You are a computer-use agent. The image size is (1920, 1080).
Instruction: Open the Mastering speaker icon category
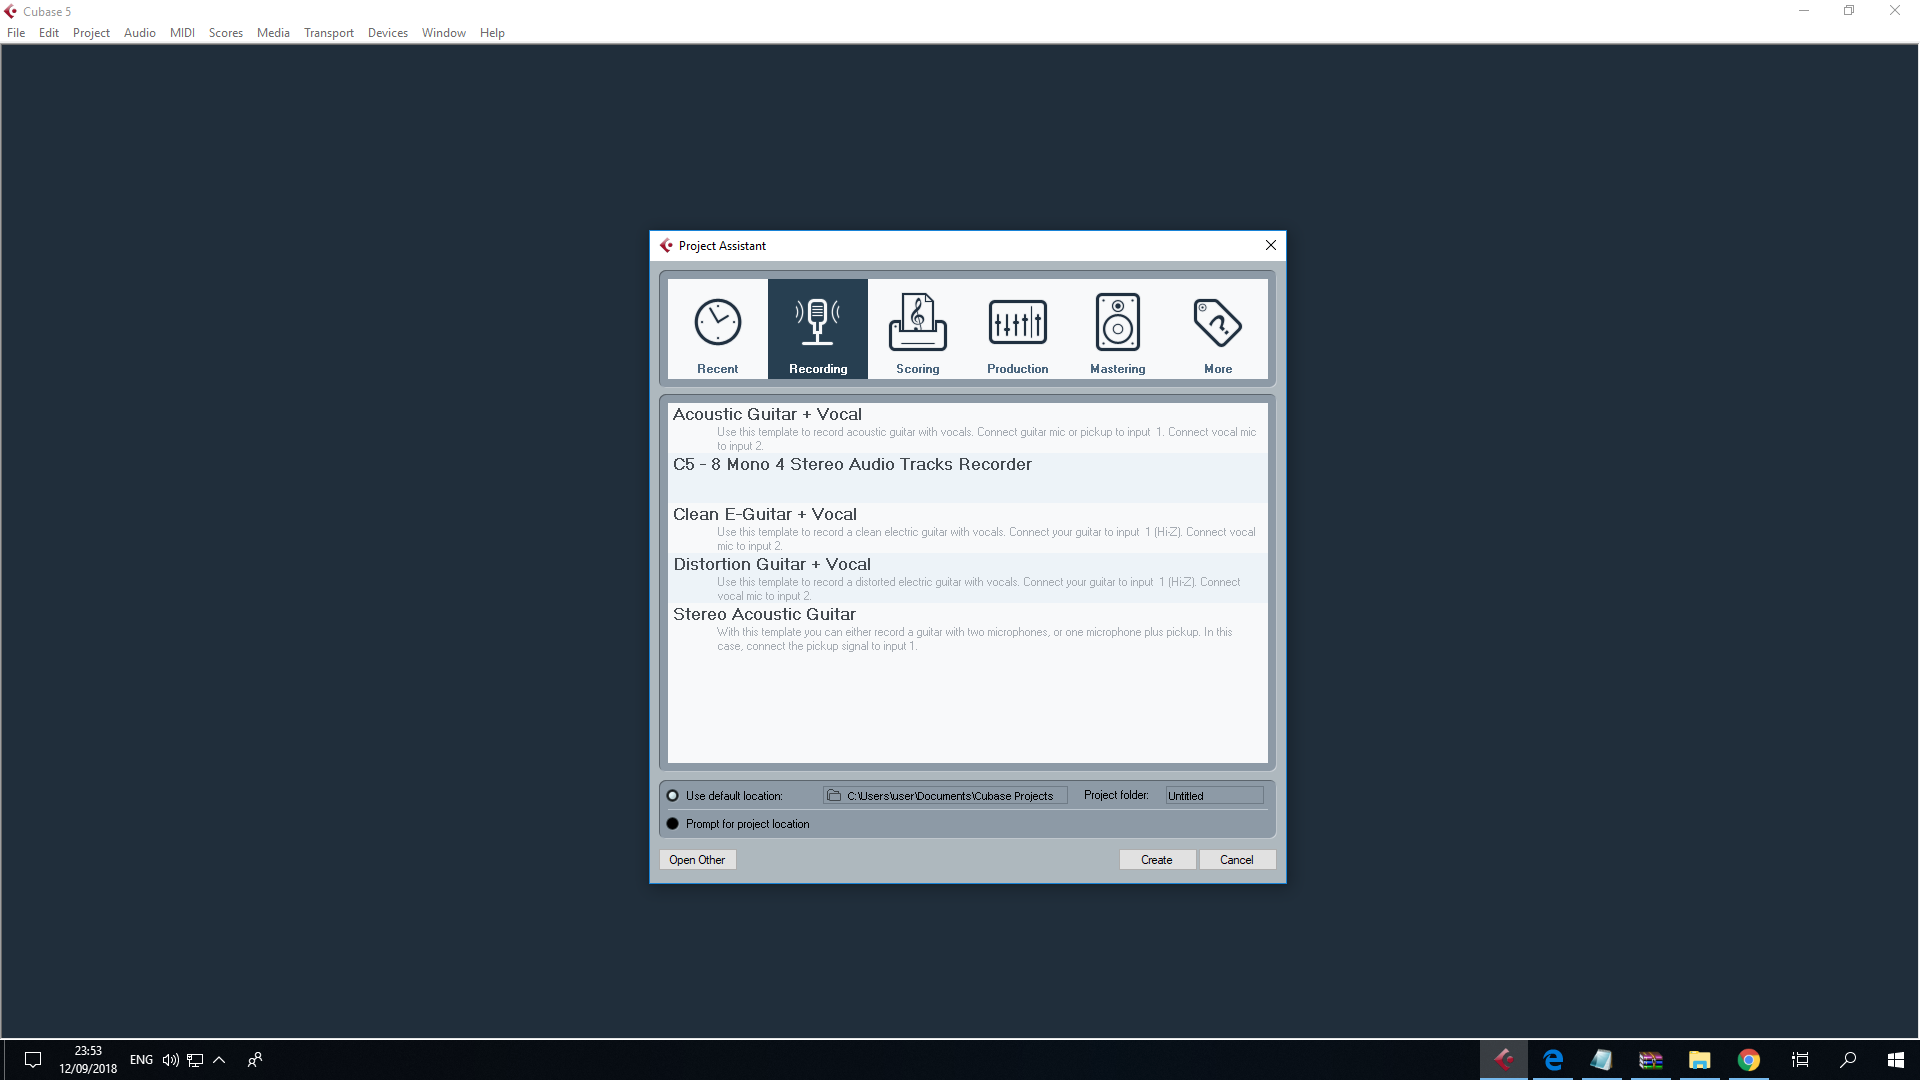[1117, 329]
